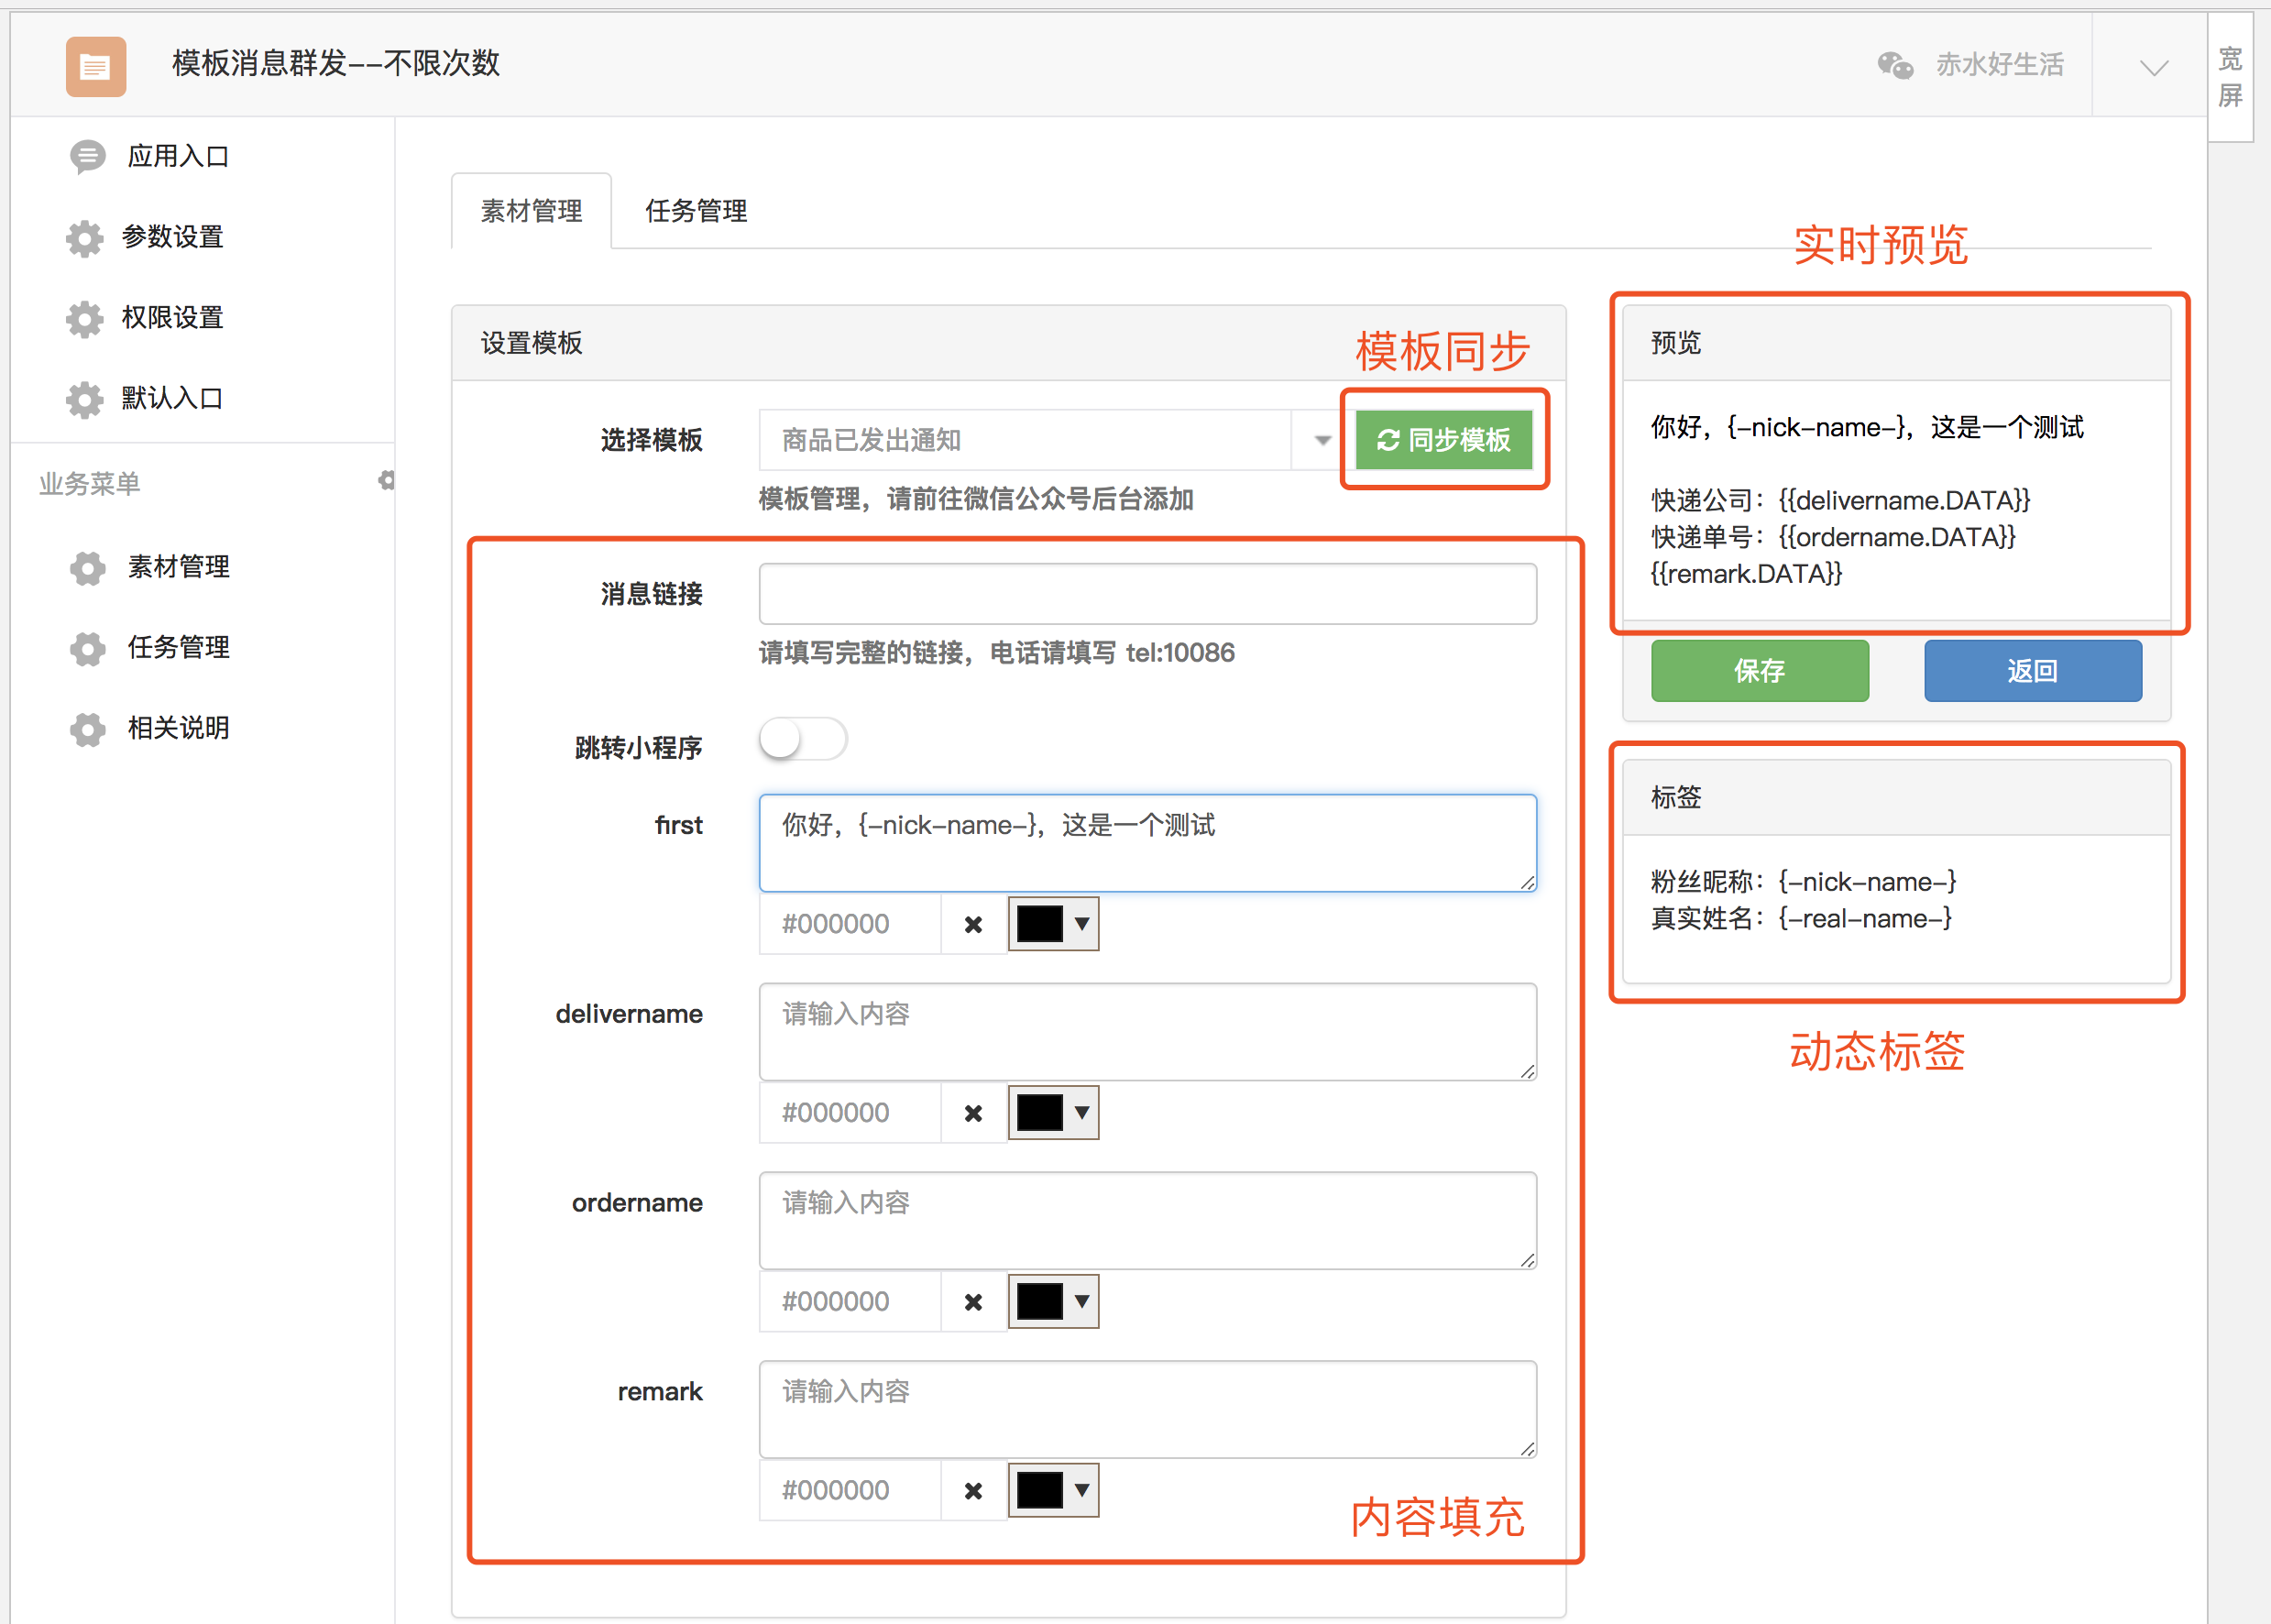Toggle the 跳转小程序 switch

803,740
